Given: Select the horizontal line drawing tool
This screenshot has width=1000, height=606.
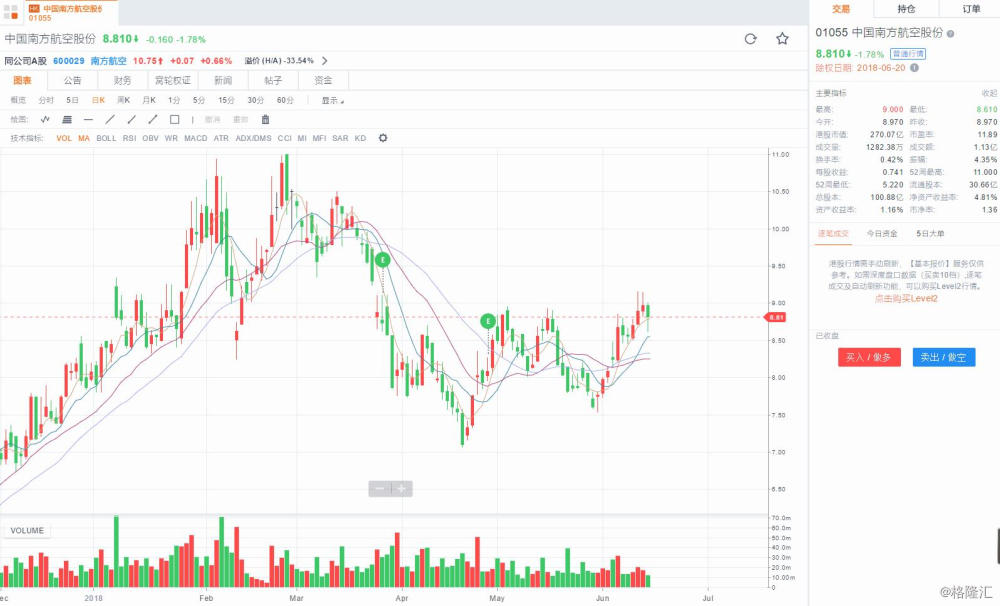Looking at the screenshot, I should (x=89, y=119).
